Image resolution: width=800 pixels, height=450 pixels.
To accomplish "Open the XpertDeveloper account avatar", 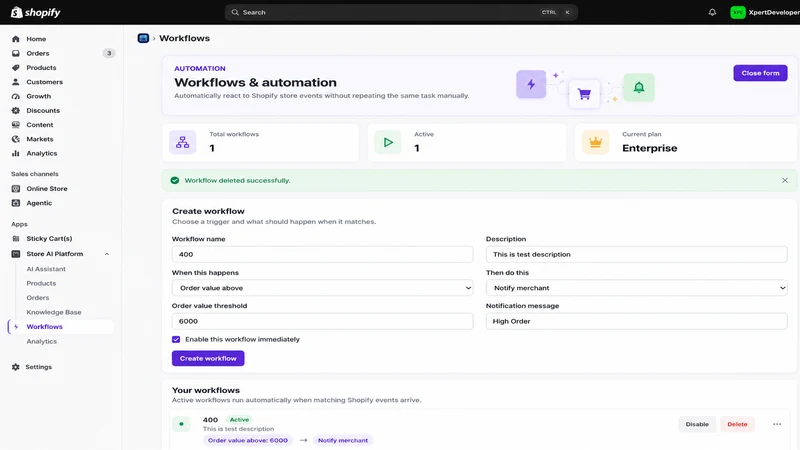I will pyautogui.click(x=738, y=12).
